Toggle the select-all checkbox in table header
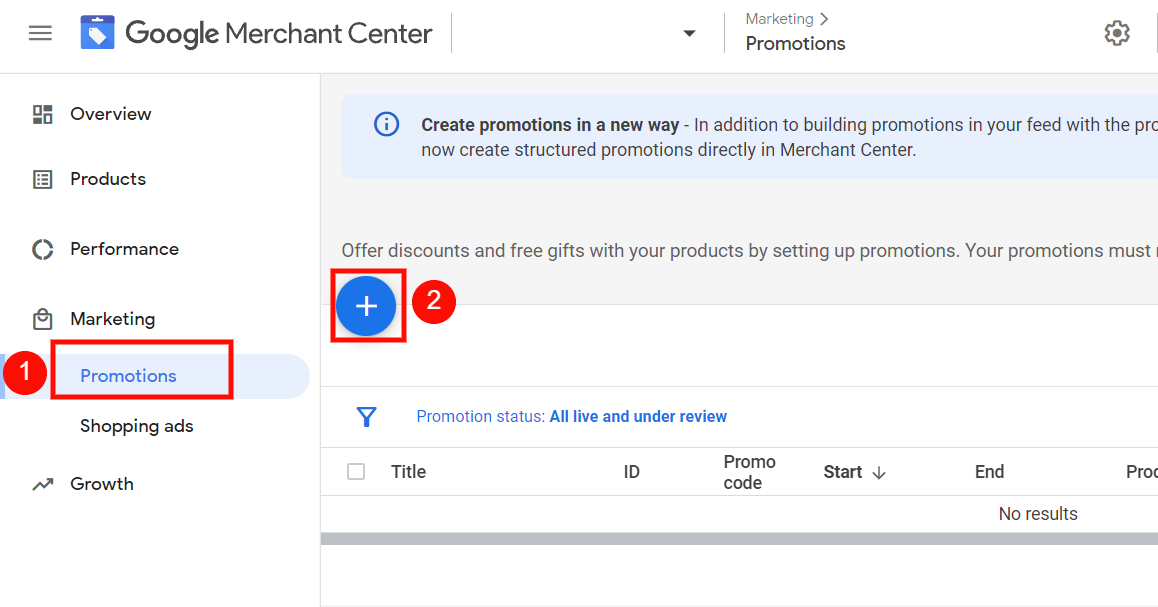 coord(356,472)
